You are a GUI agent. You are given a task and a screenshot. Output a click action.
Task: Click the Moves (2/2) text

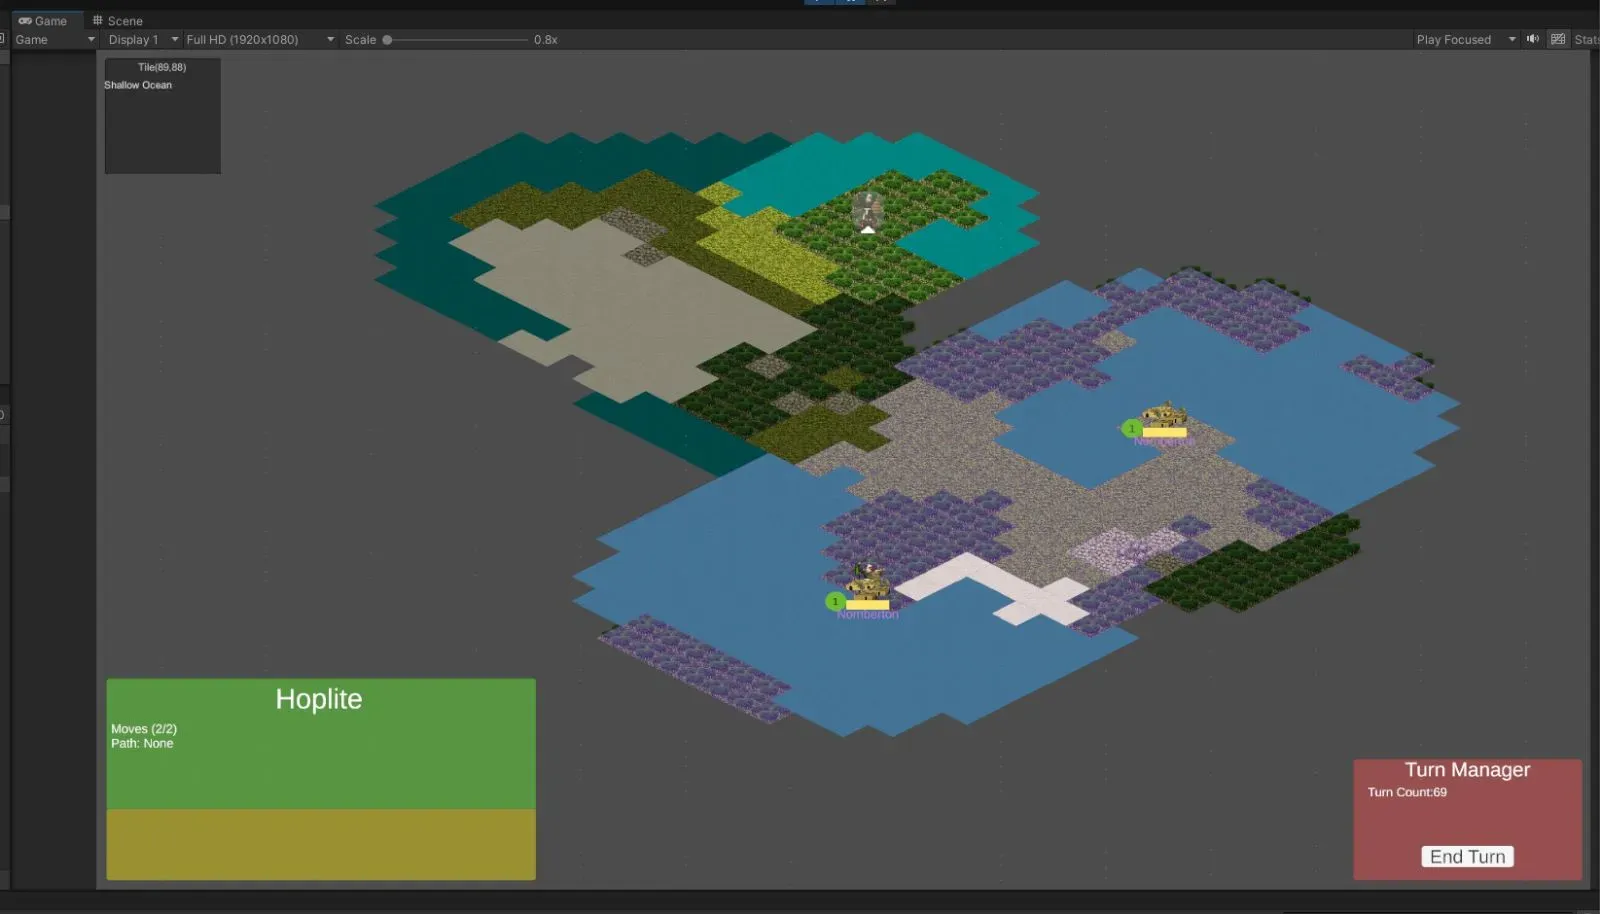click(144, 729)
